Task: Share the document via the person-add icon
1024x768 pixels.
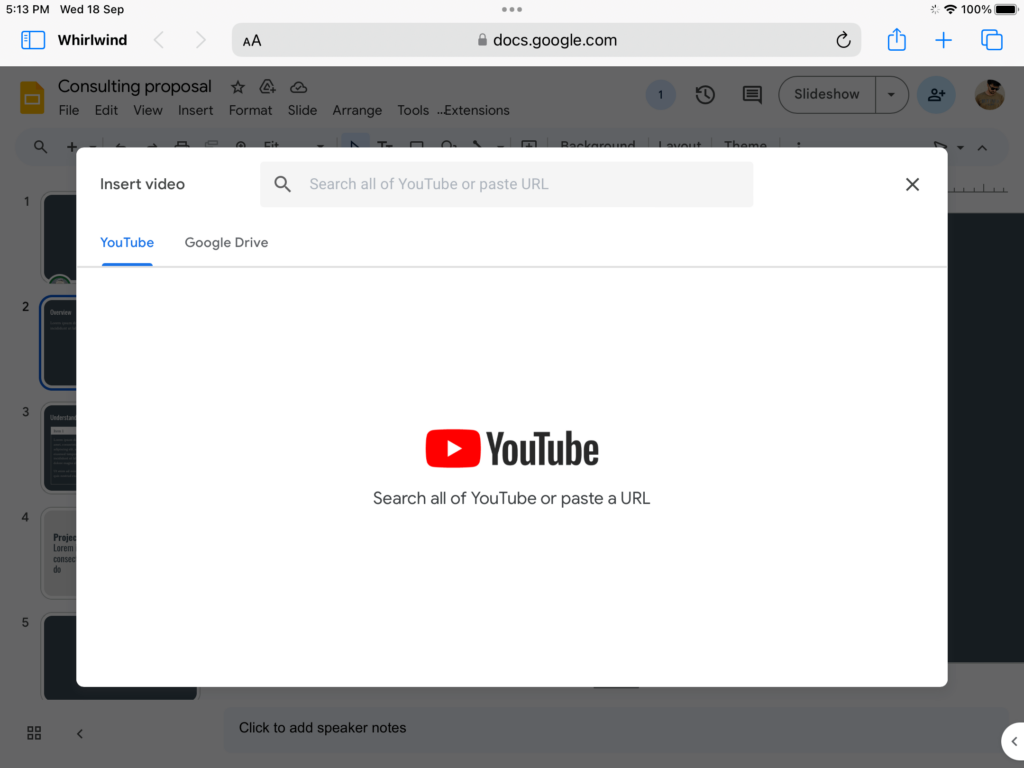Action: [x=936, y=94]
